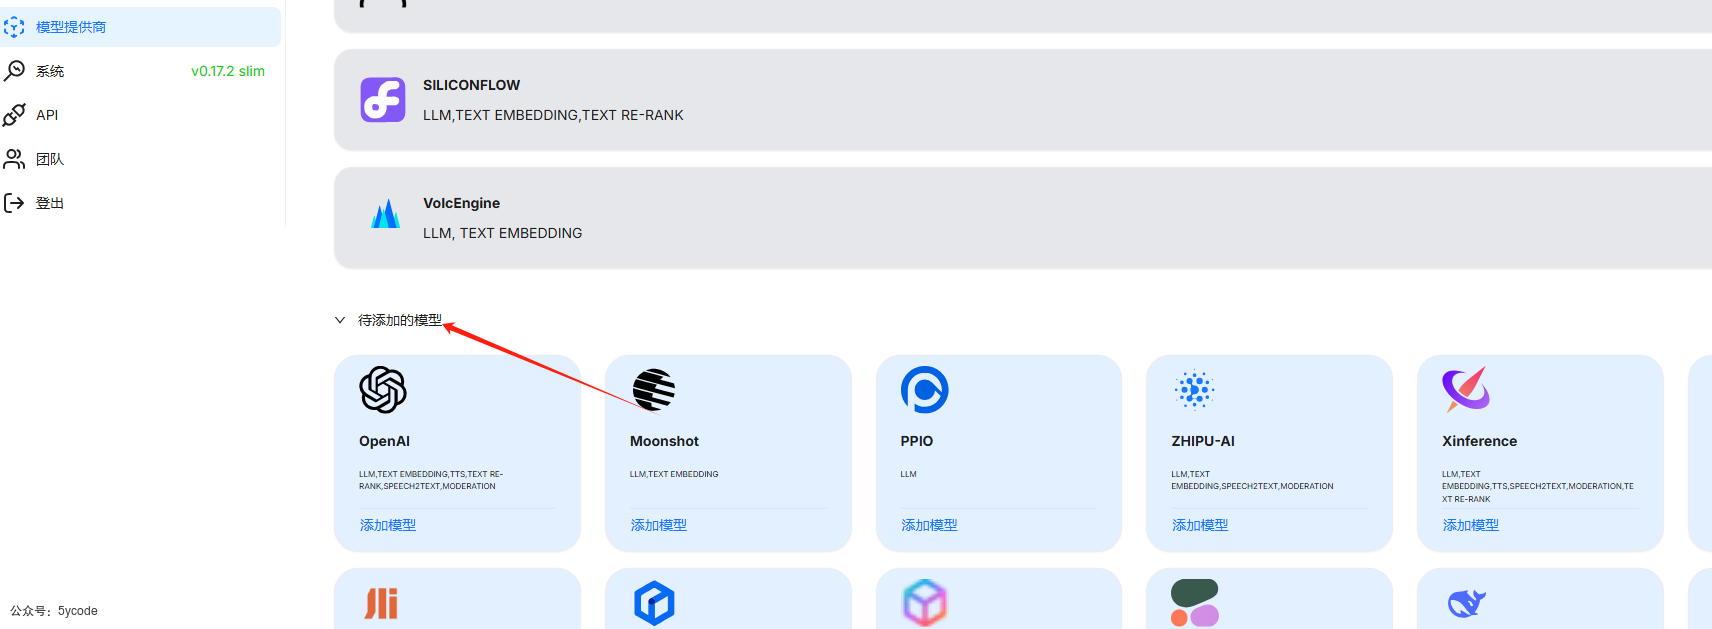Open the 系统 menu item
Viewport: 1712px width, 629px height.
coord(140,71)
